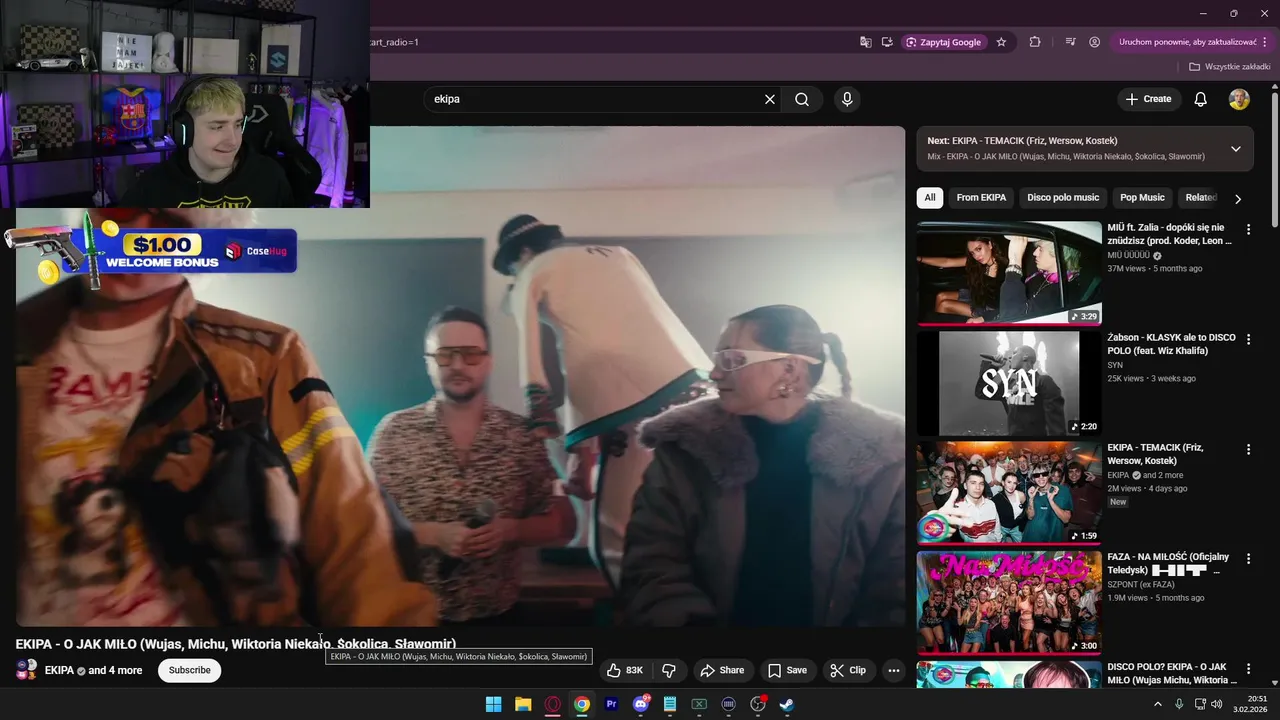The width and height of the screenshot is (1280, 720).
Task: Start voice search with the microphone
Action: 847,99
